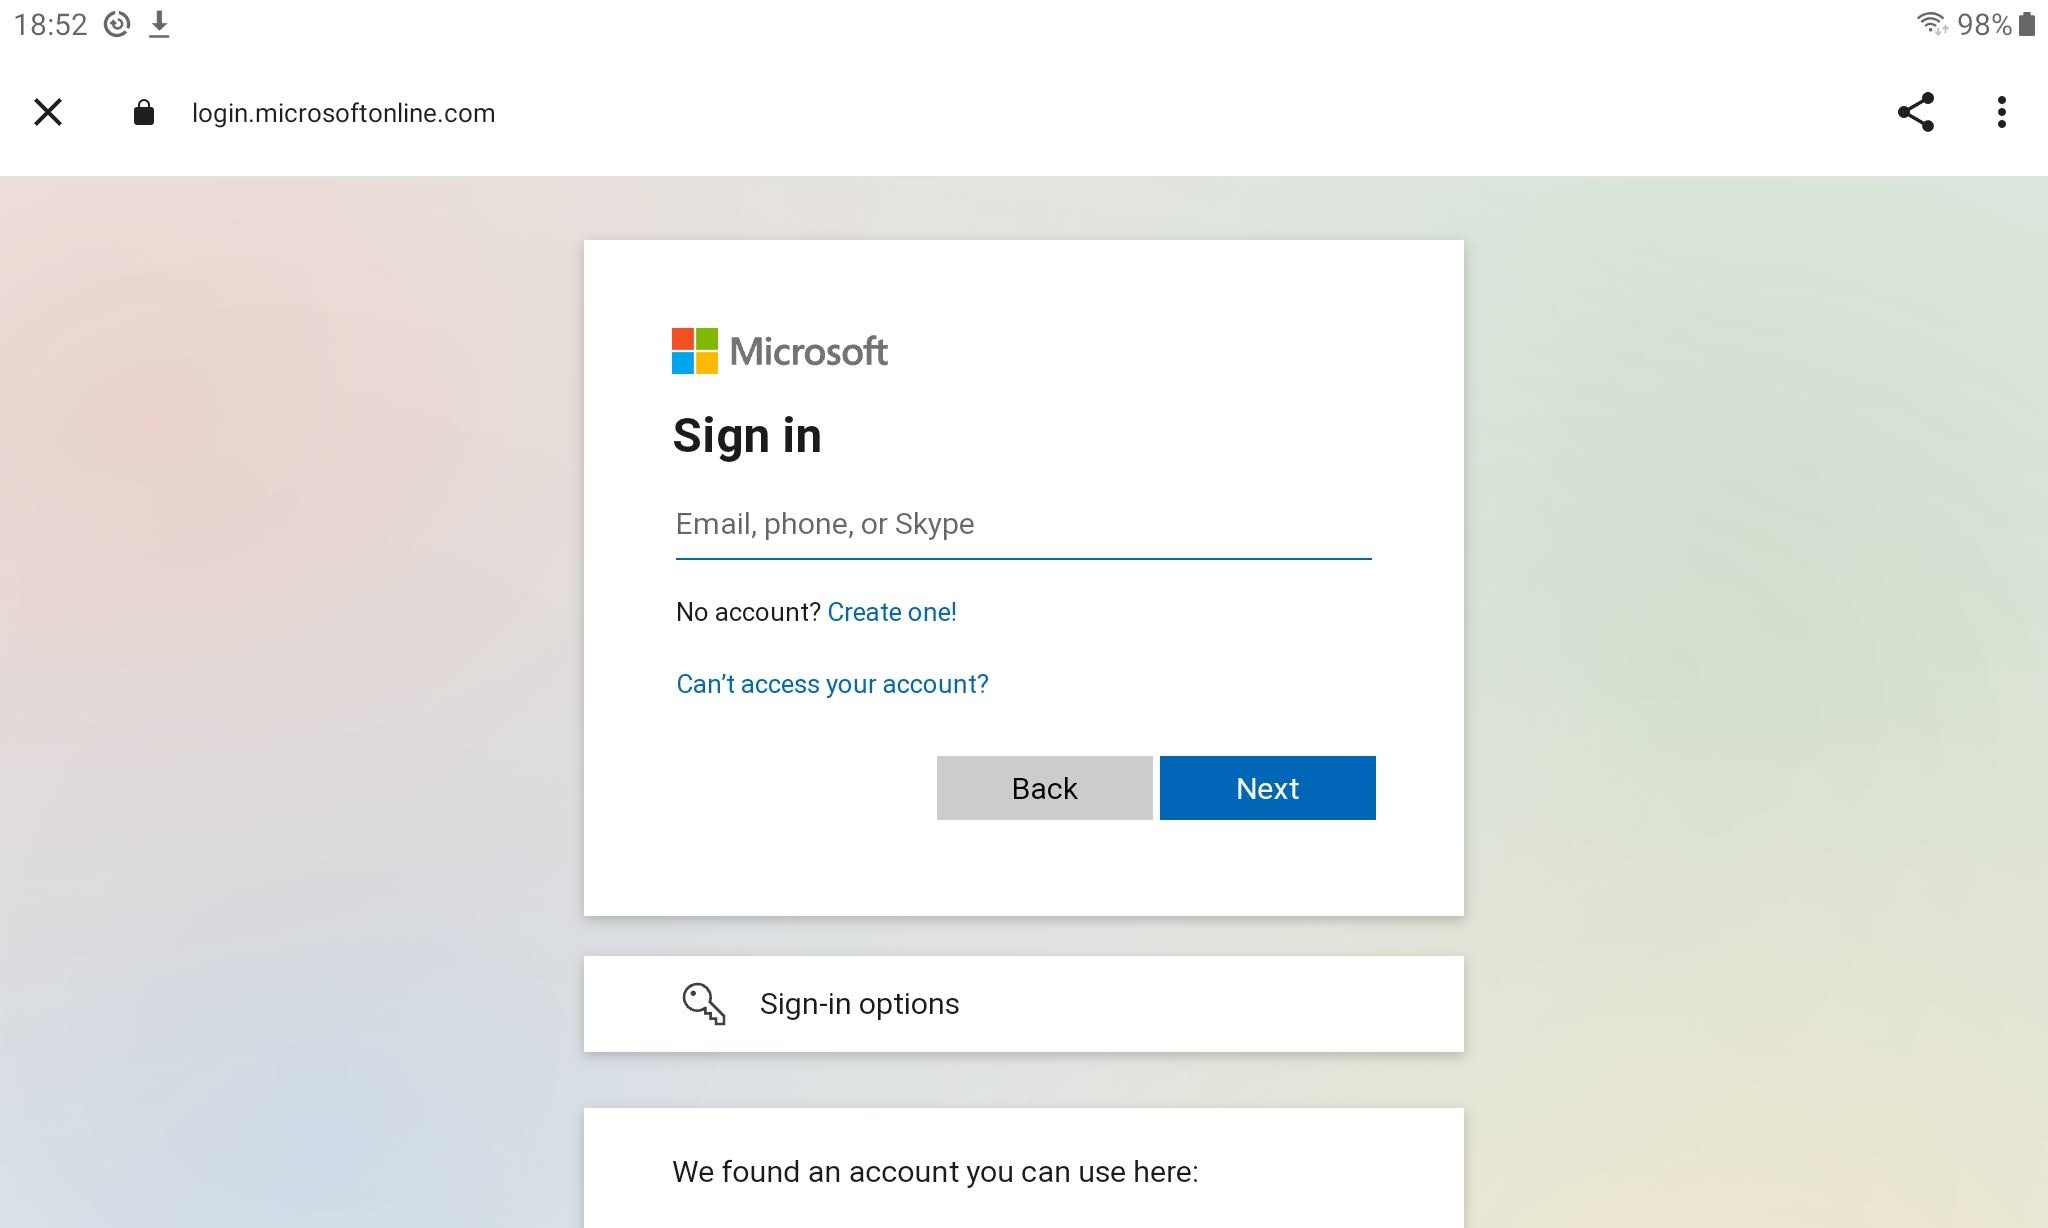This screenshot has width=2048, height=1228.
Task: Tap the download status bar icon
Action: pos(160,24)
